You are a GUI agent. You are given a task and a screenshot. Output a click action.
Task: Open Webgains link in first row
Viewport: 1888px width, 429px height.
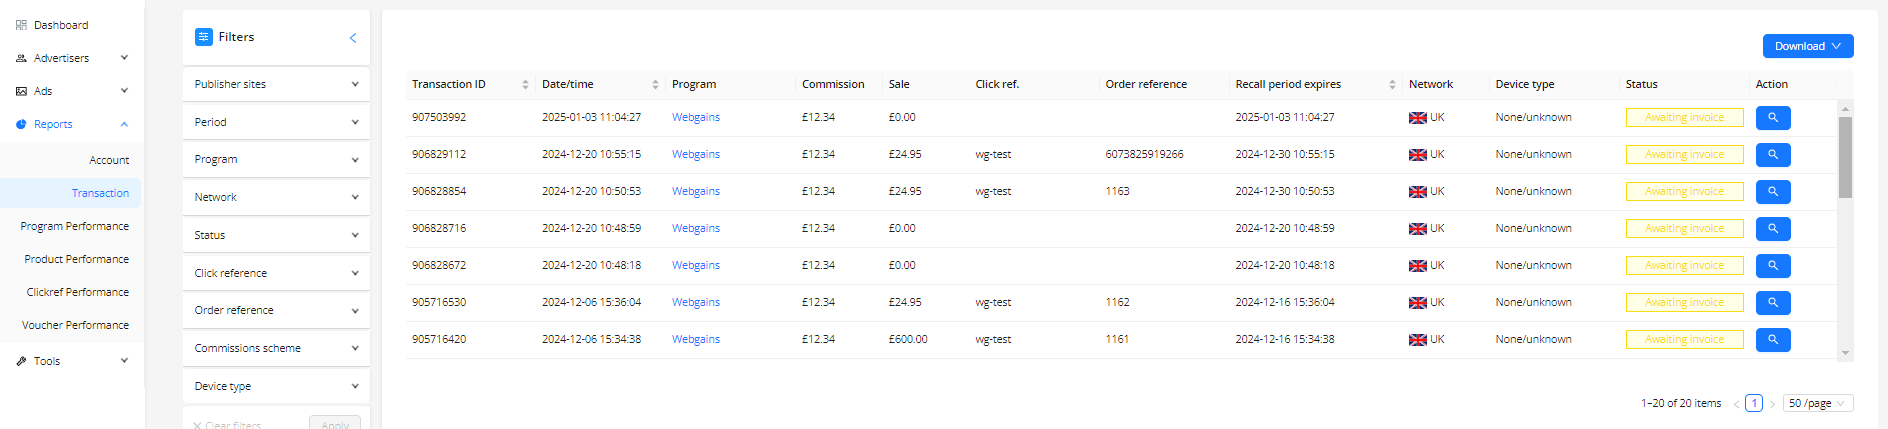pos(696,117)
